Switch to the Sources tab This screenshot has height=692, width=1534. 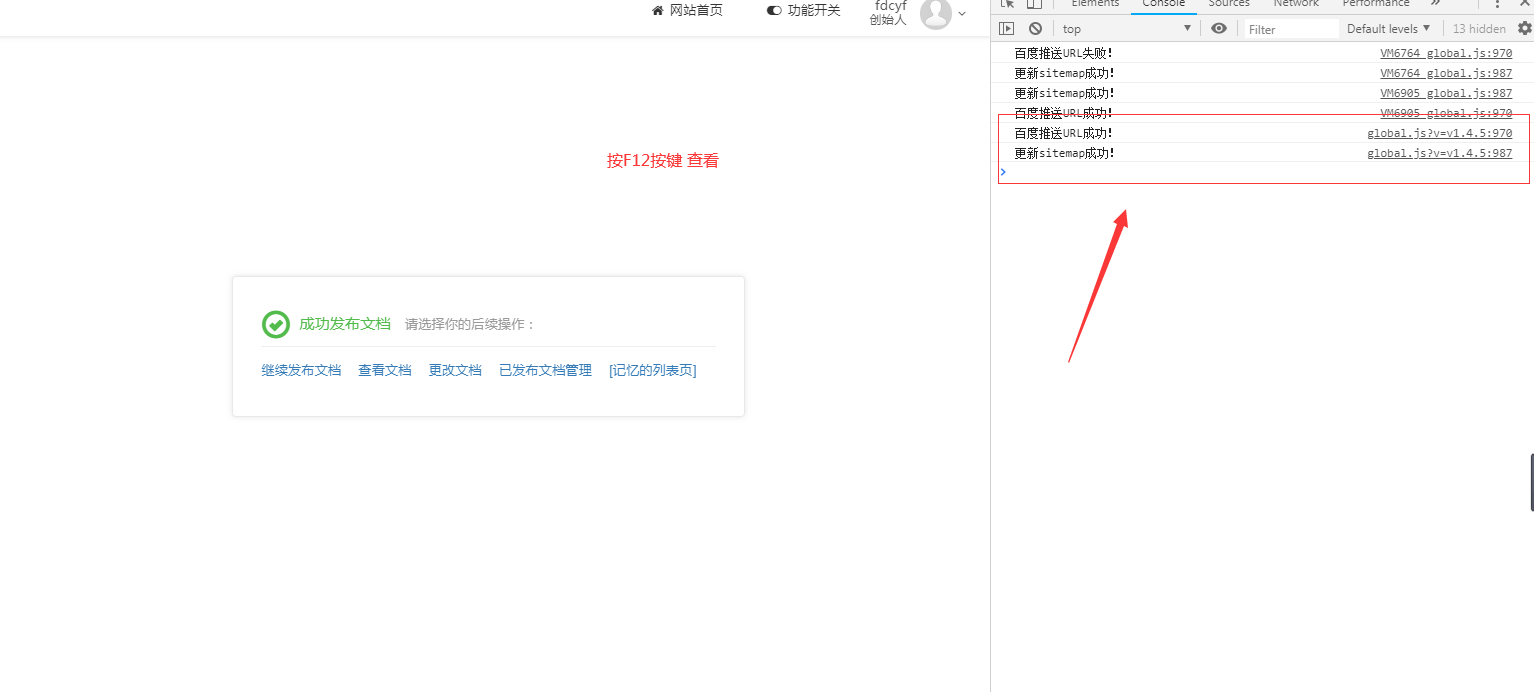click(x=1229, y=4)
